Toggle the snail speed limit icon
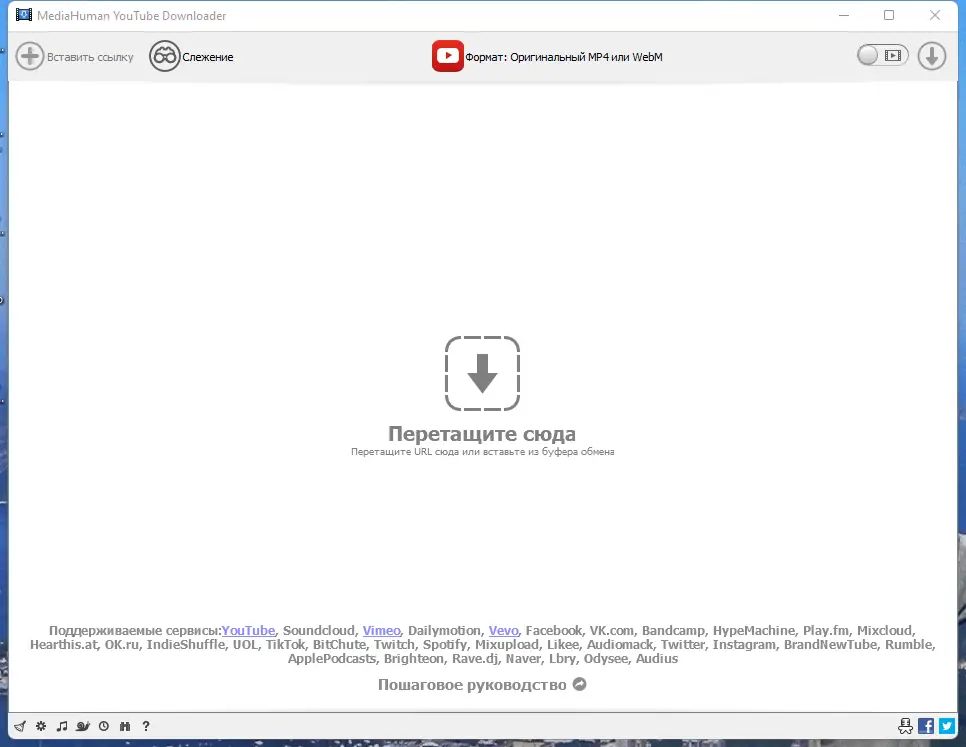Image resolution: width=966 pixels, height=747 pixels. tap(83, 726)
